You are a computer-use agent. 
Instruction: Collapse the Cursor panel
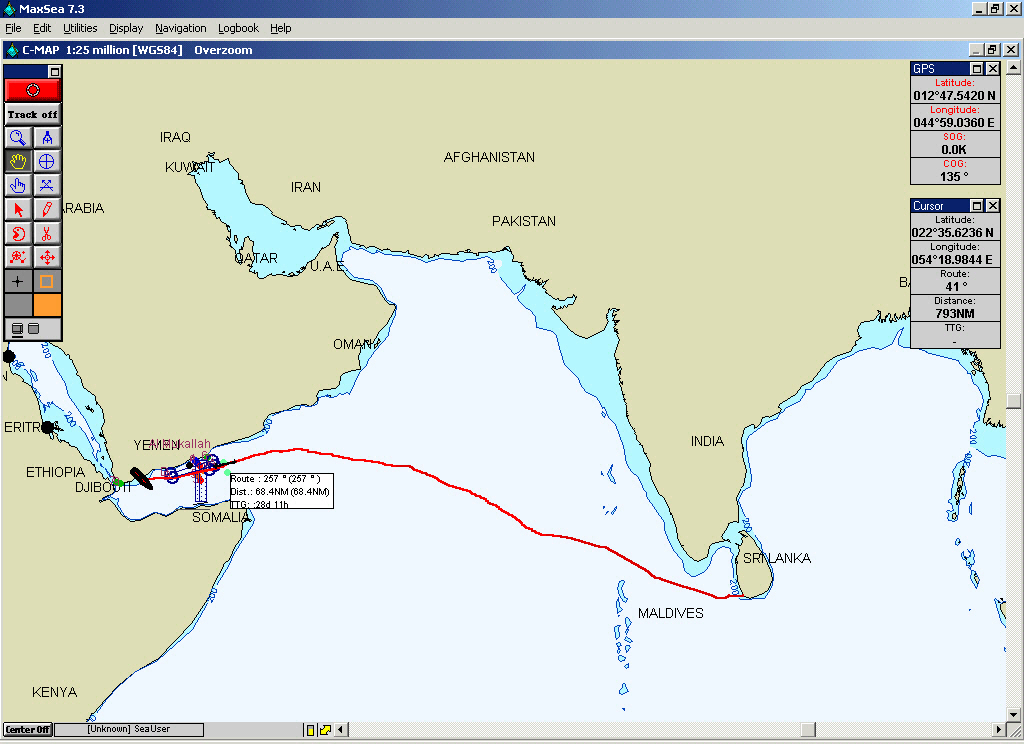[978, 206]
